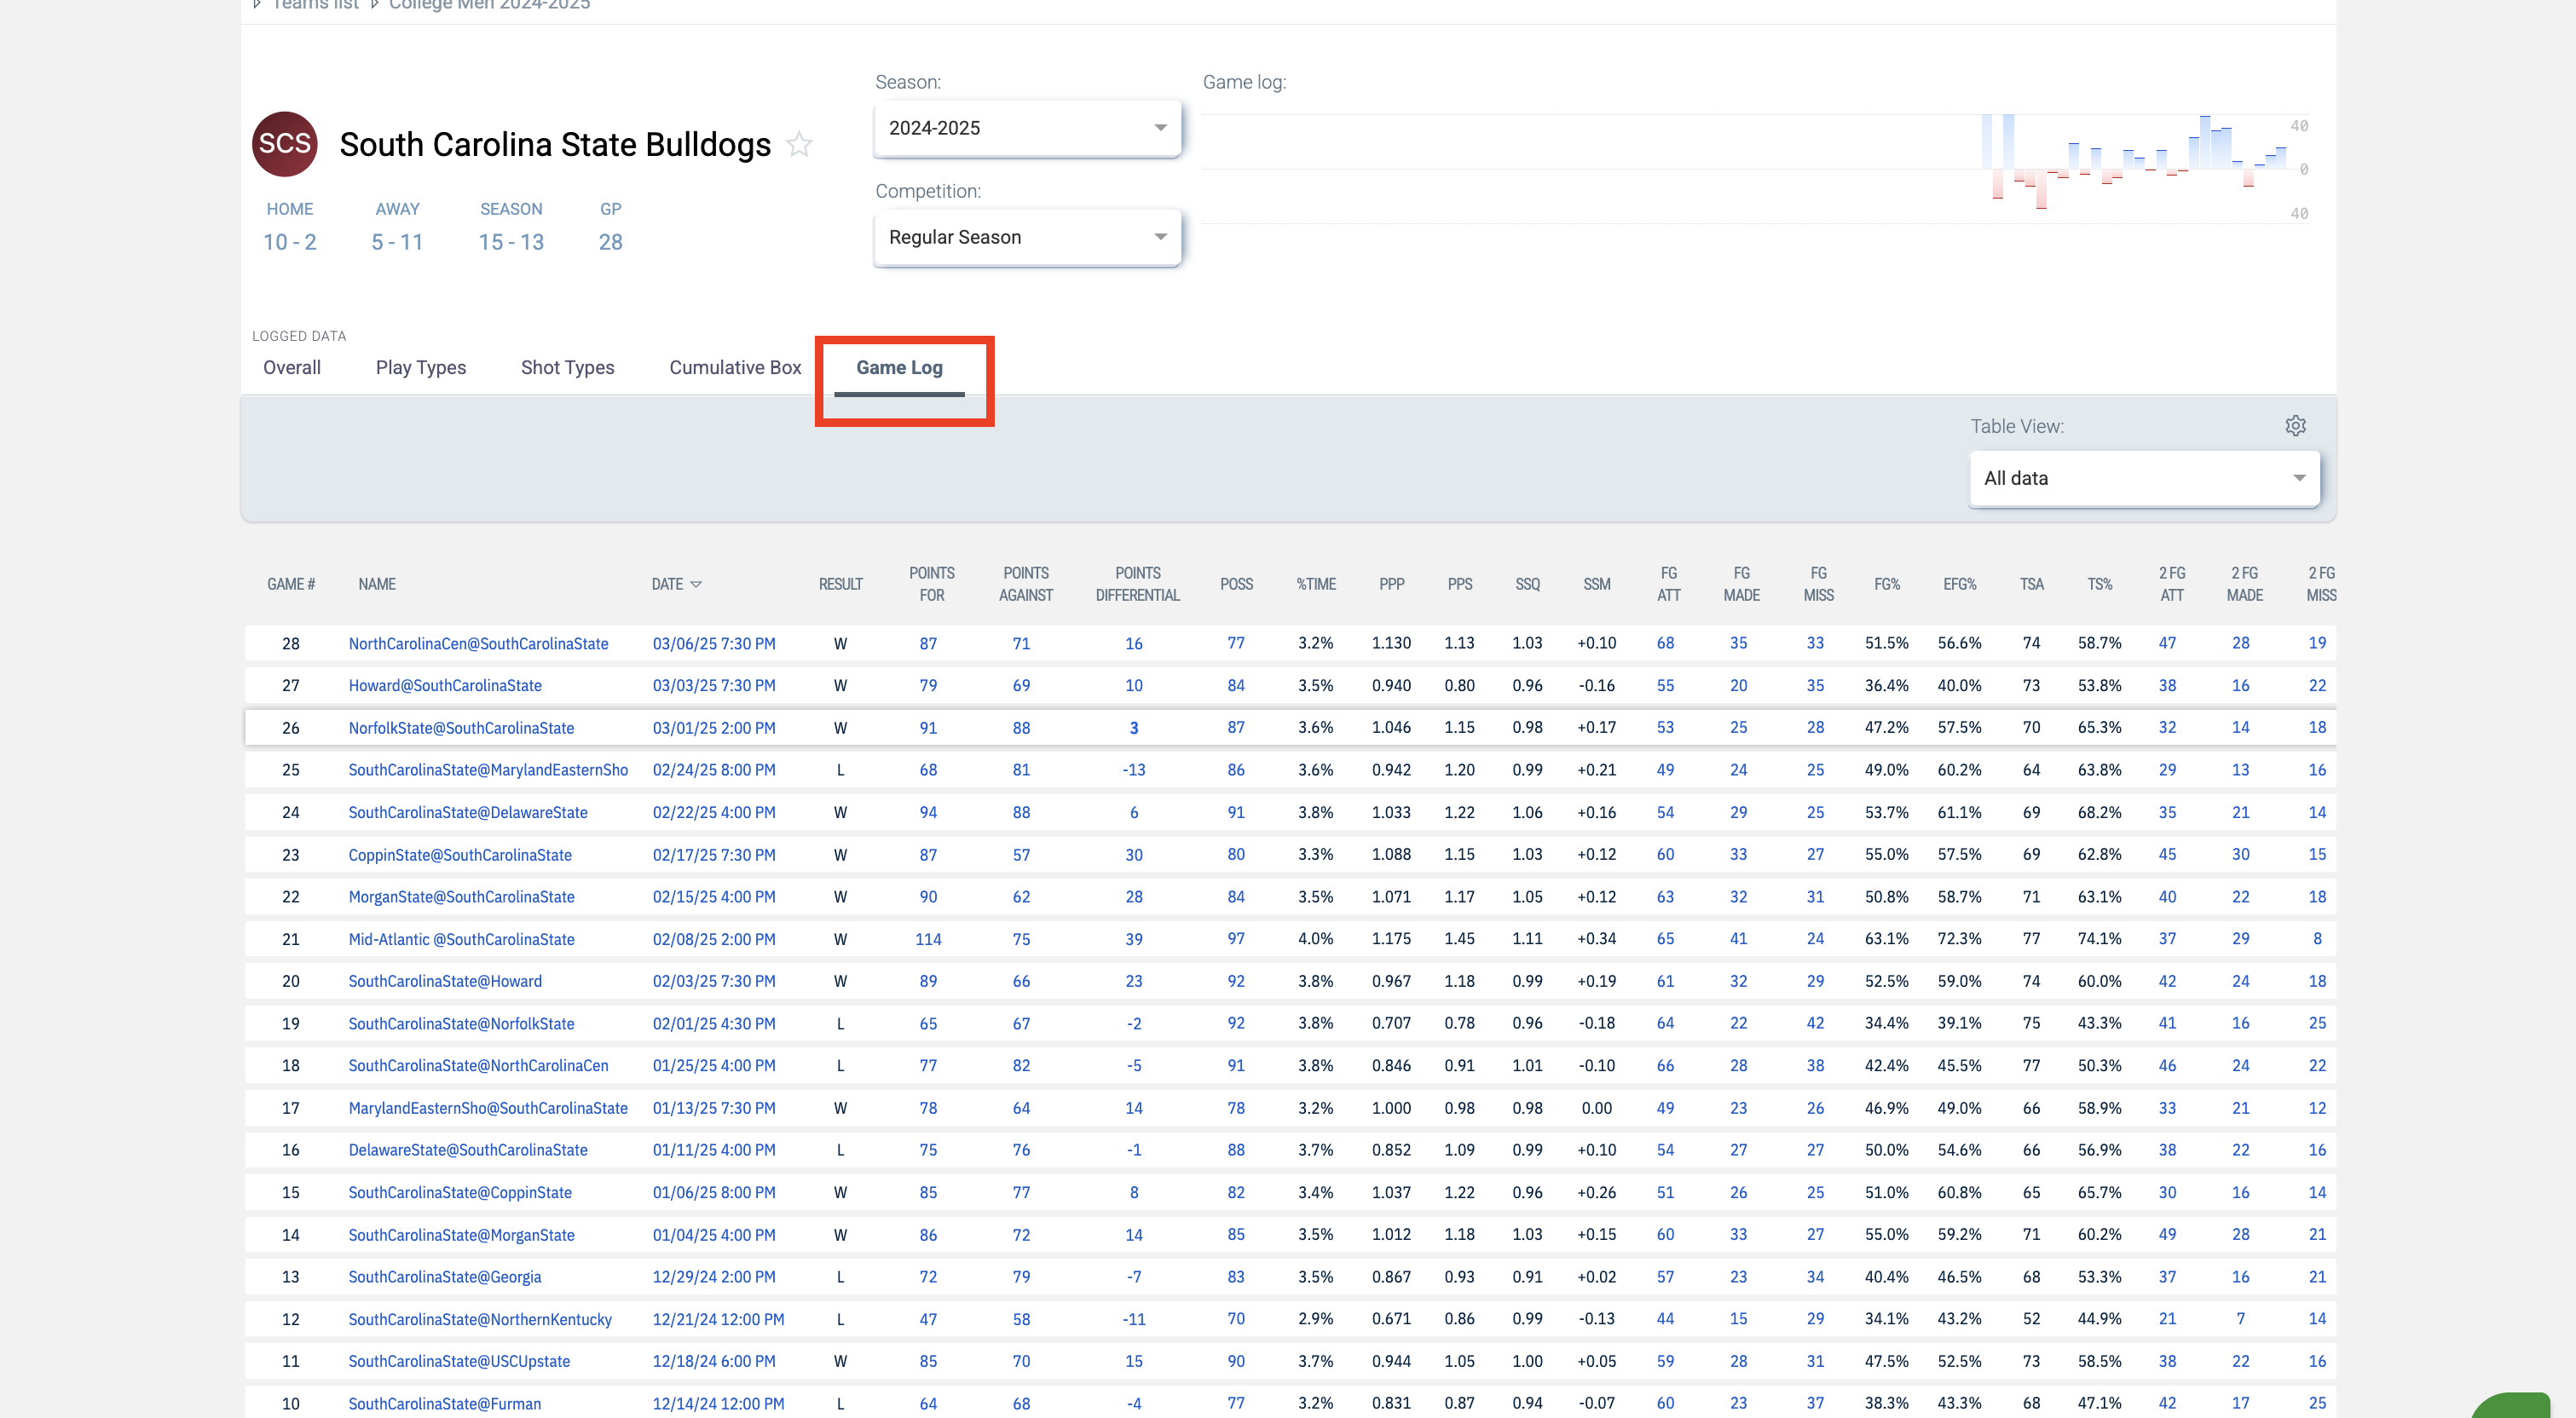Open the table settings gear icon

pyautogui.click(x=2295, y=426)
